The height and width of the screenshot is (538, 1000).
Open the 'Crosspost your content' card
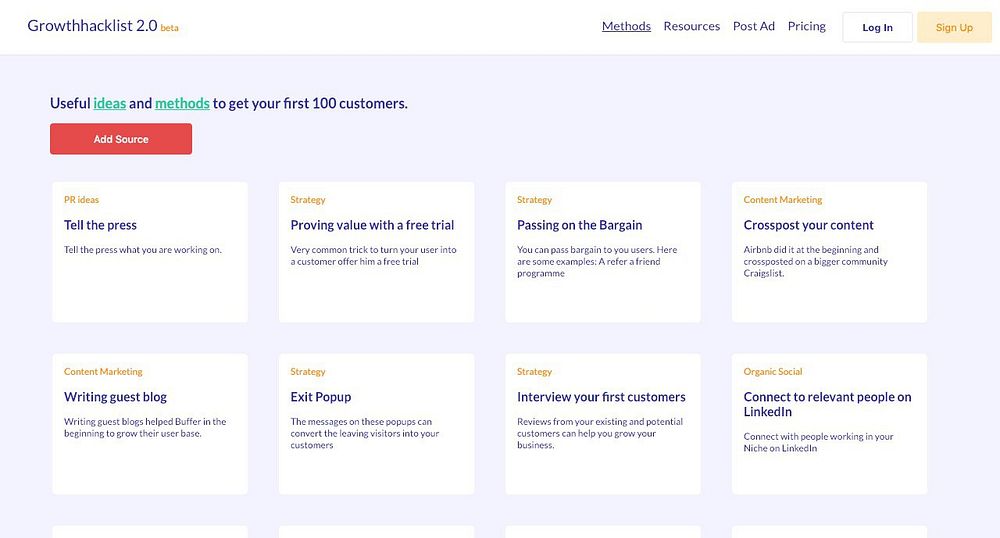[808, 225]
